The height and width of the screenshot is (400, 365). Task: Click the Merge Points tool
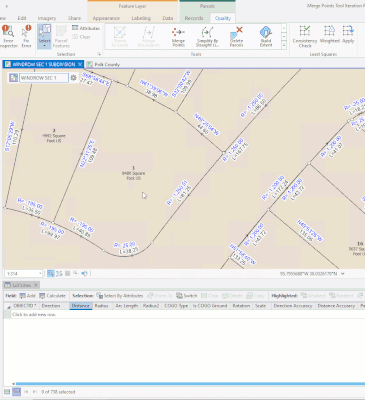tap(178, 37)
